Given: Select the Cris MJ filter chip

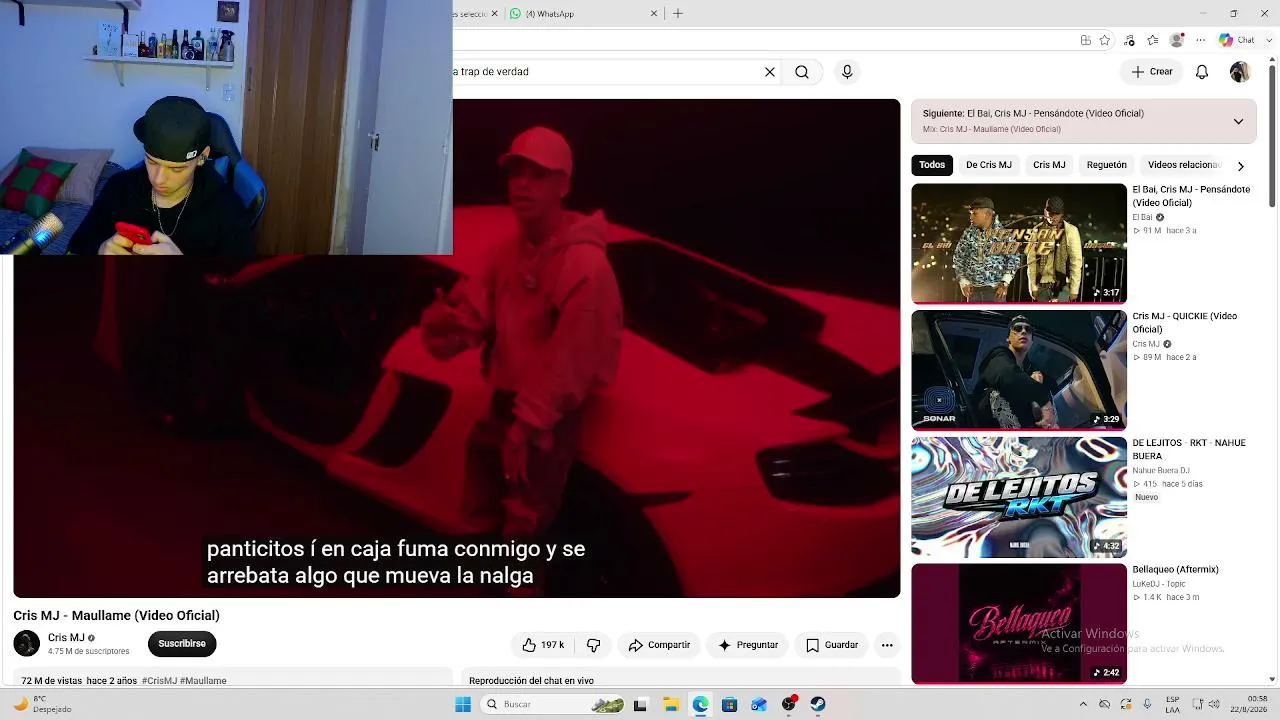Looking at the screenshot, I should [1049, 165].
